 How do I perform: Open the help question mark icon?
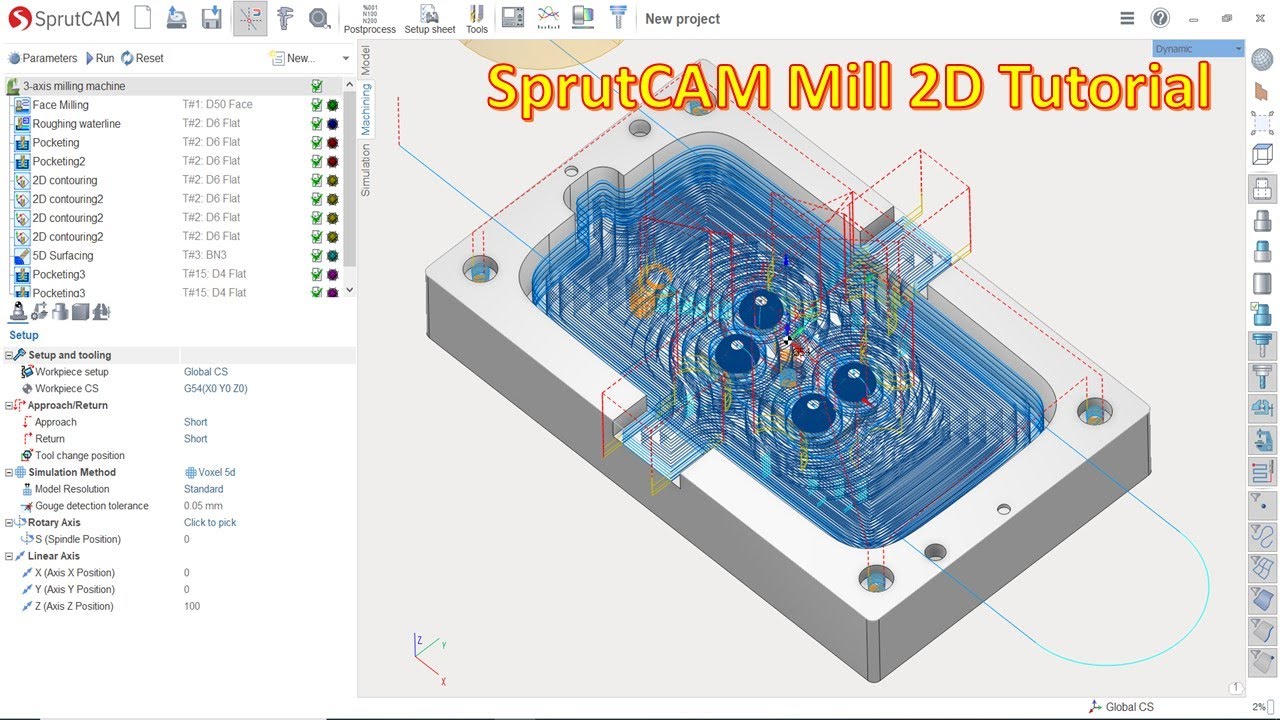click(x=1160, y=18)
